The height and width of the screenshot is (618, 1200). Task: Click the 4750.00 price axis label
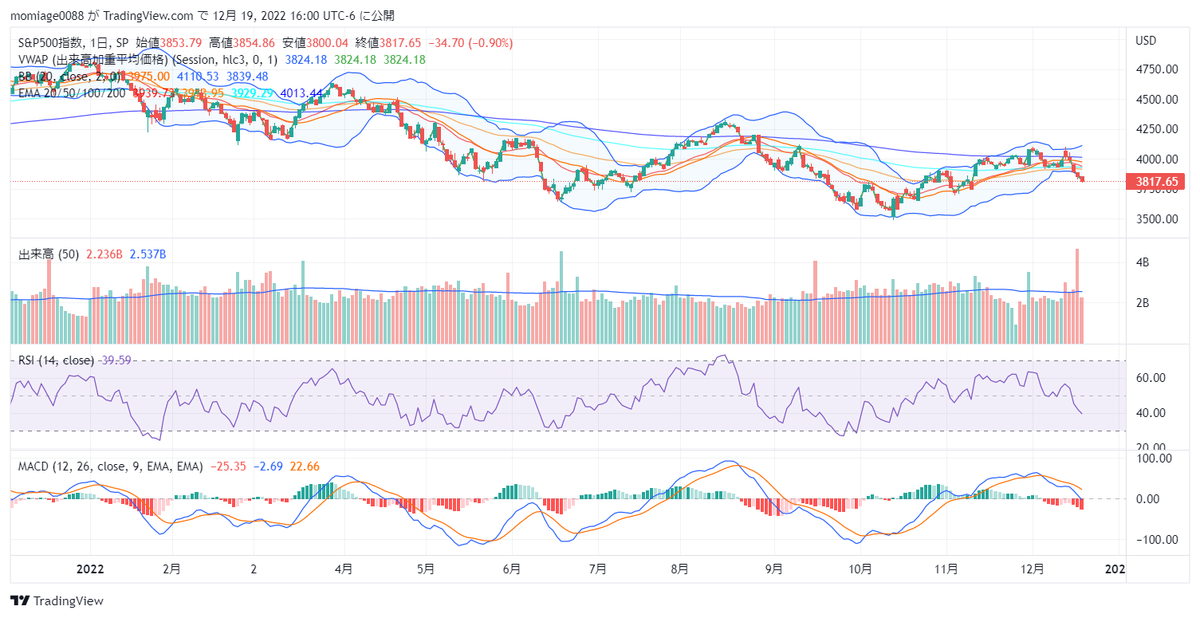coord(1155,70)
